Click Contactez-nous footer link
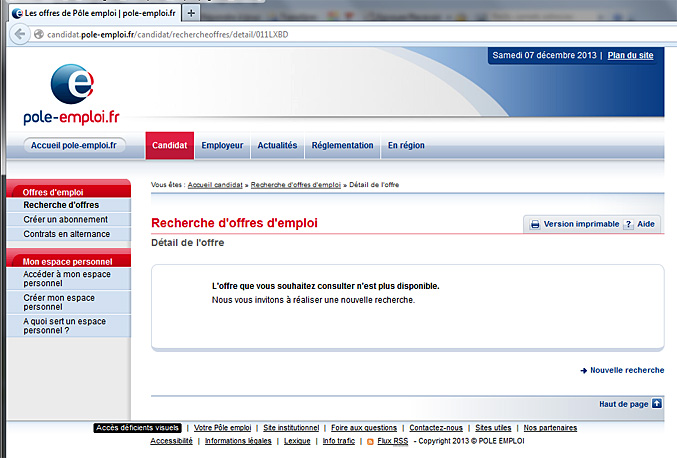 click(x=436, y=428)
